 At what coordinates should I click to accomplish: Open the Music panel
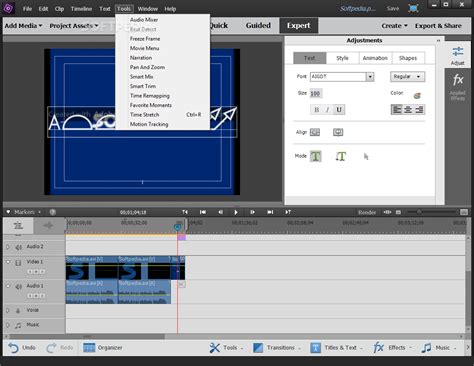coord(438,348)
